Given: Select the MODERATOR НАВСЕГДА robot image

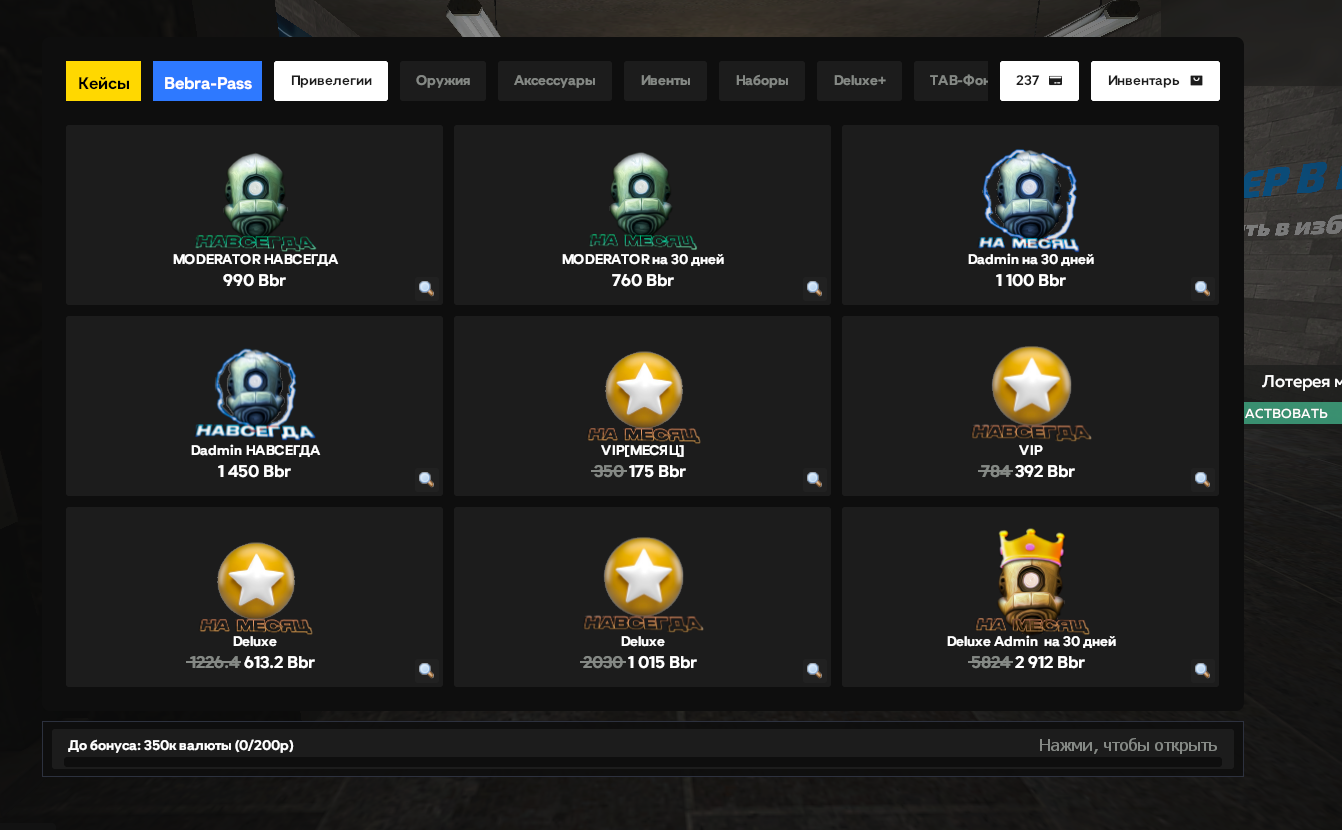Looking at the screenshot, I should pos(255,200).
